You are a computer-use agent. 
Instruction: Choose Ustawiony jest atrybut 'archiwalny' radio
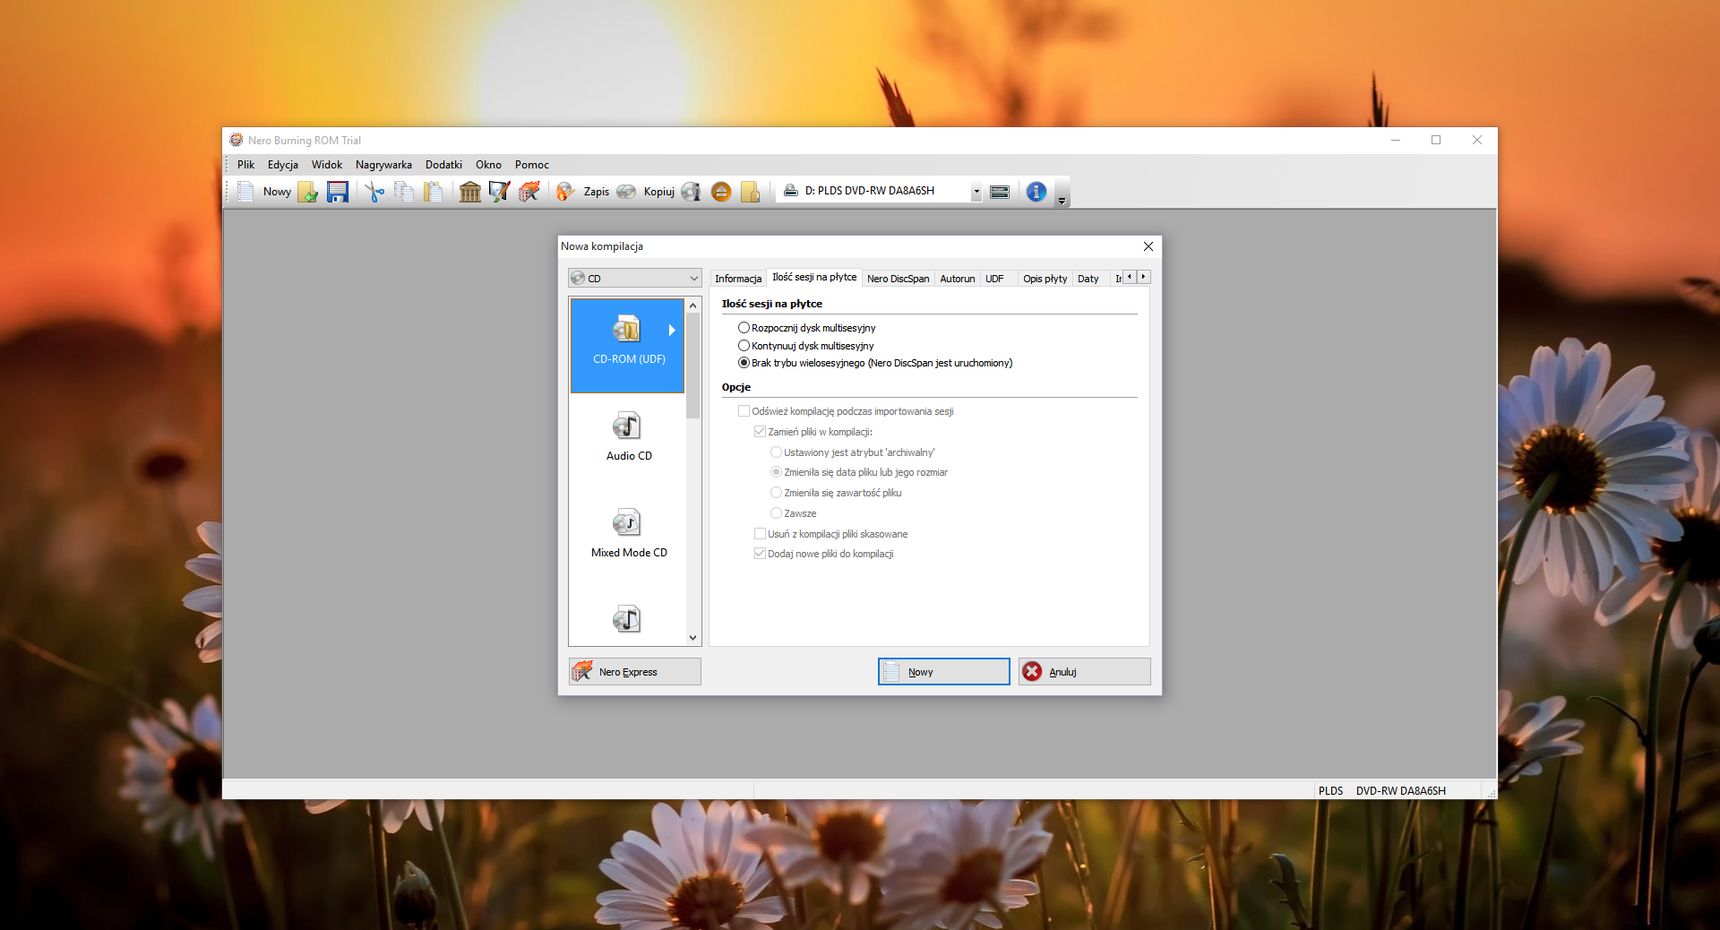pyautogui.click(x=853, y=453)
